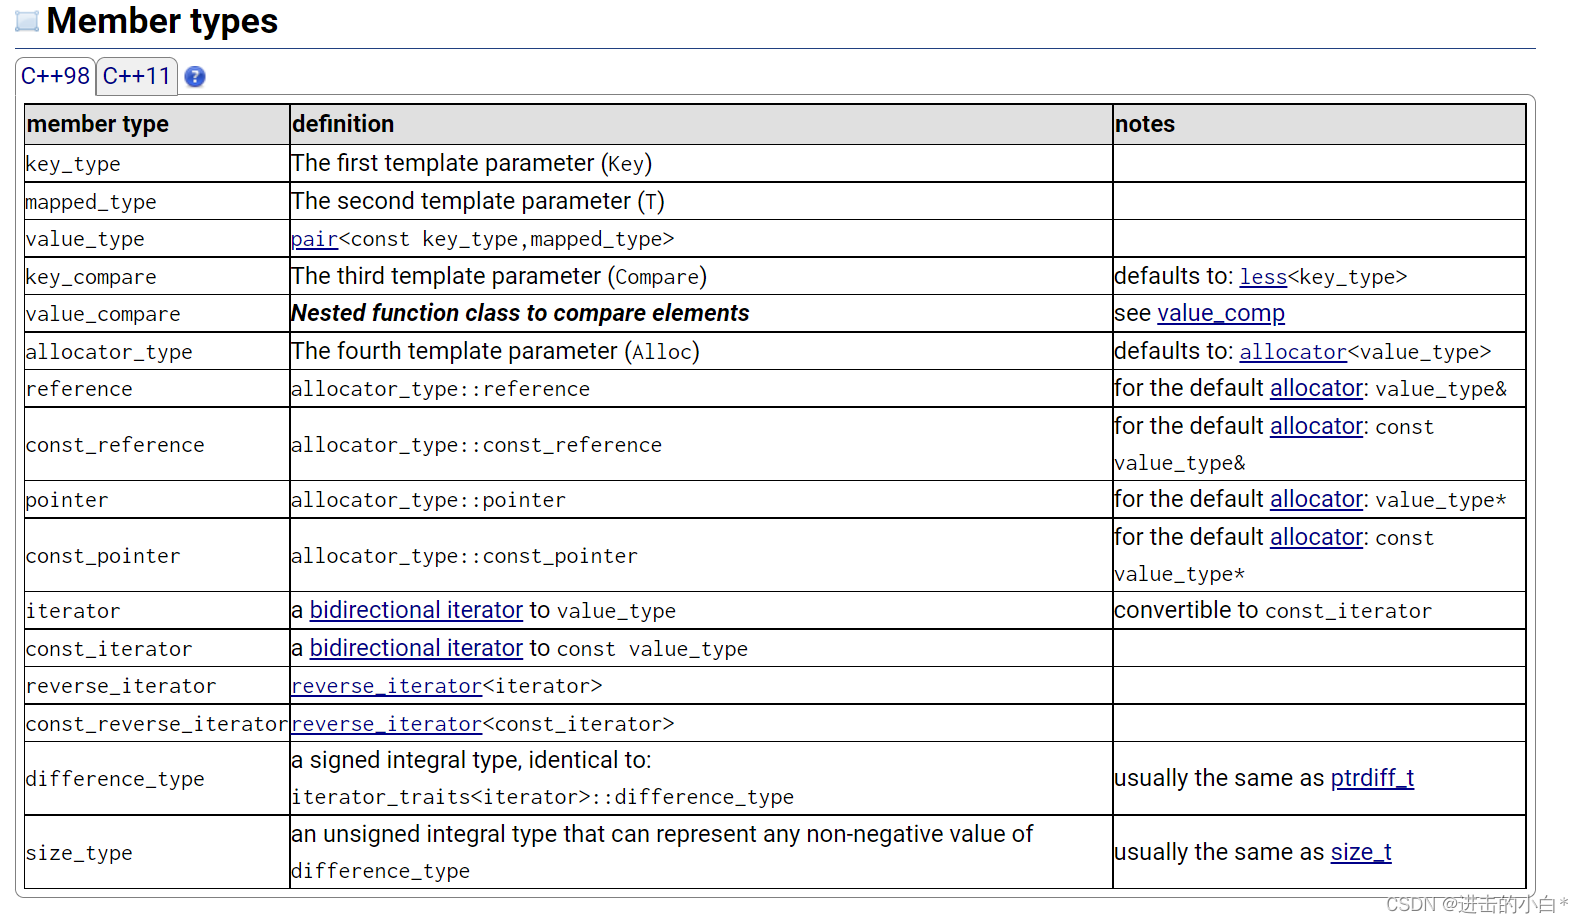The height and width of the screenshot is (923, 1583).
Task: Follow the value_comp link
Action: [1221, 313]
